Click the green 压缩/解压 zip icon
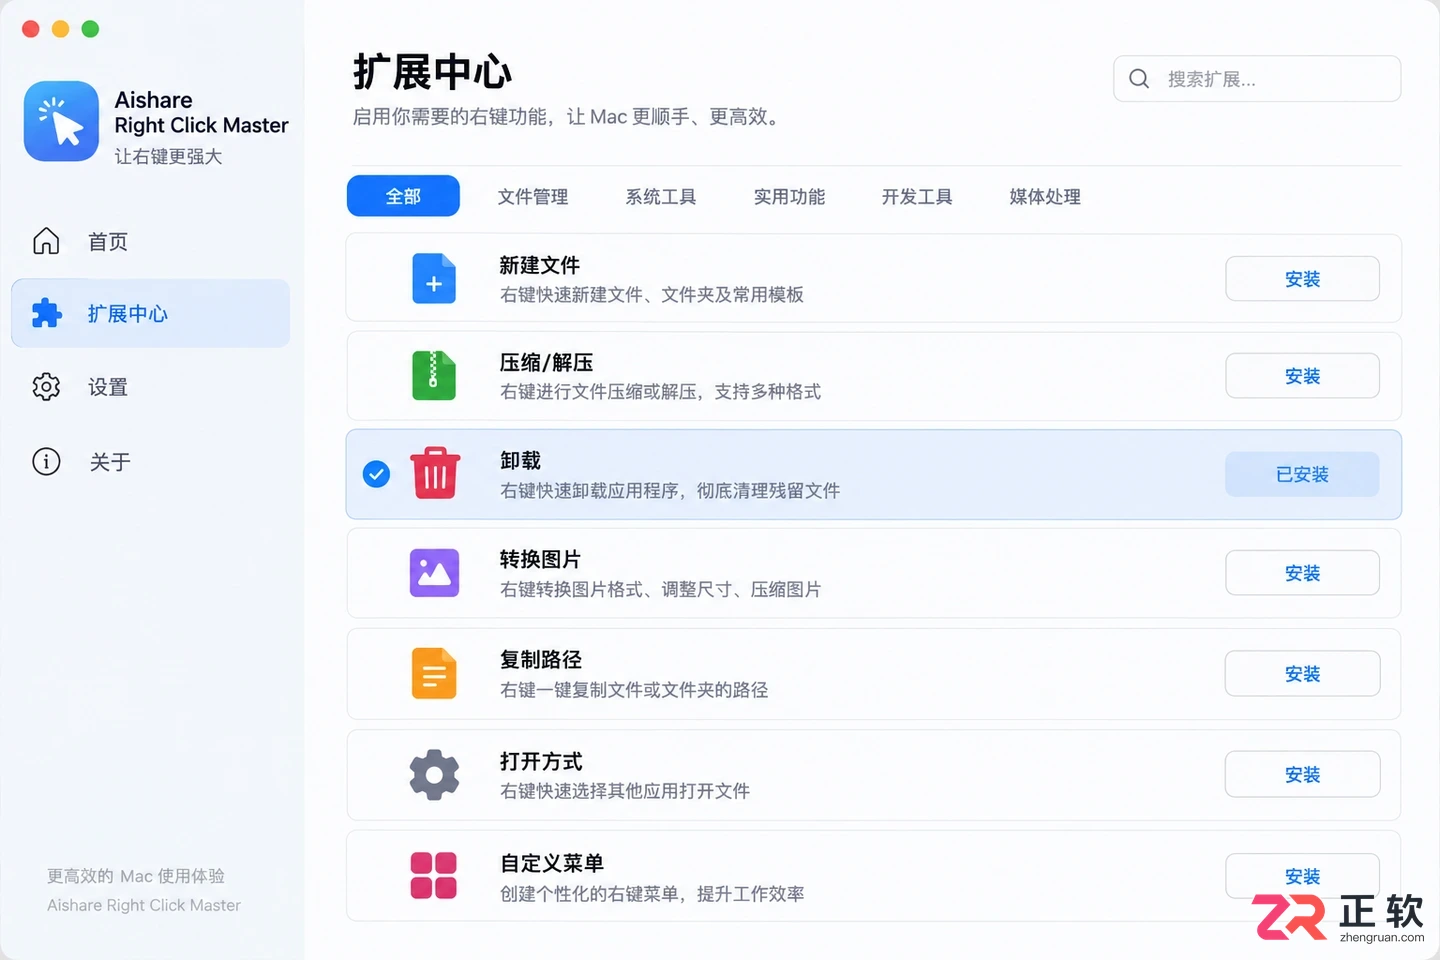Viewport: 1440px width, 960px height. 434,375
